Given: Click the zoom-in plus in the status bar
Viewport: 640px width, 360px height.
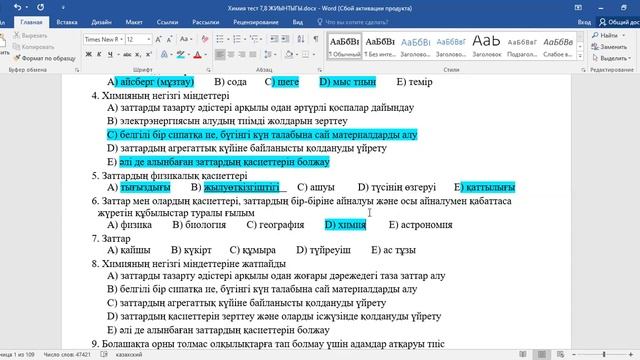Looking at the screenshot, I should (631, 354).
